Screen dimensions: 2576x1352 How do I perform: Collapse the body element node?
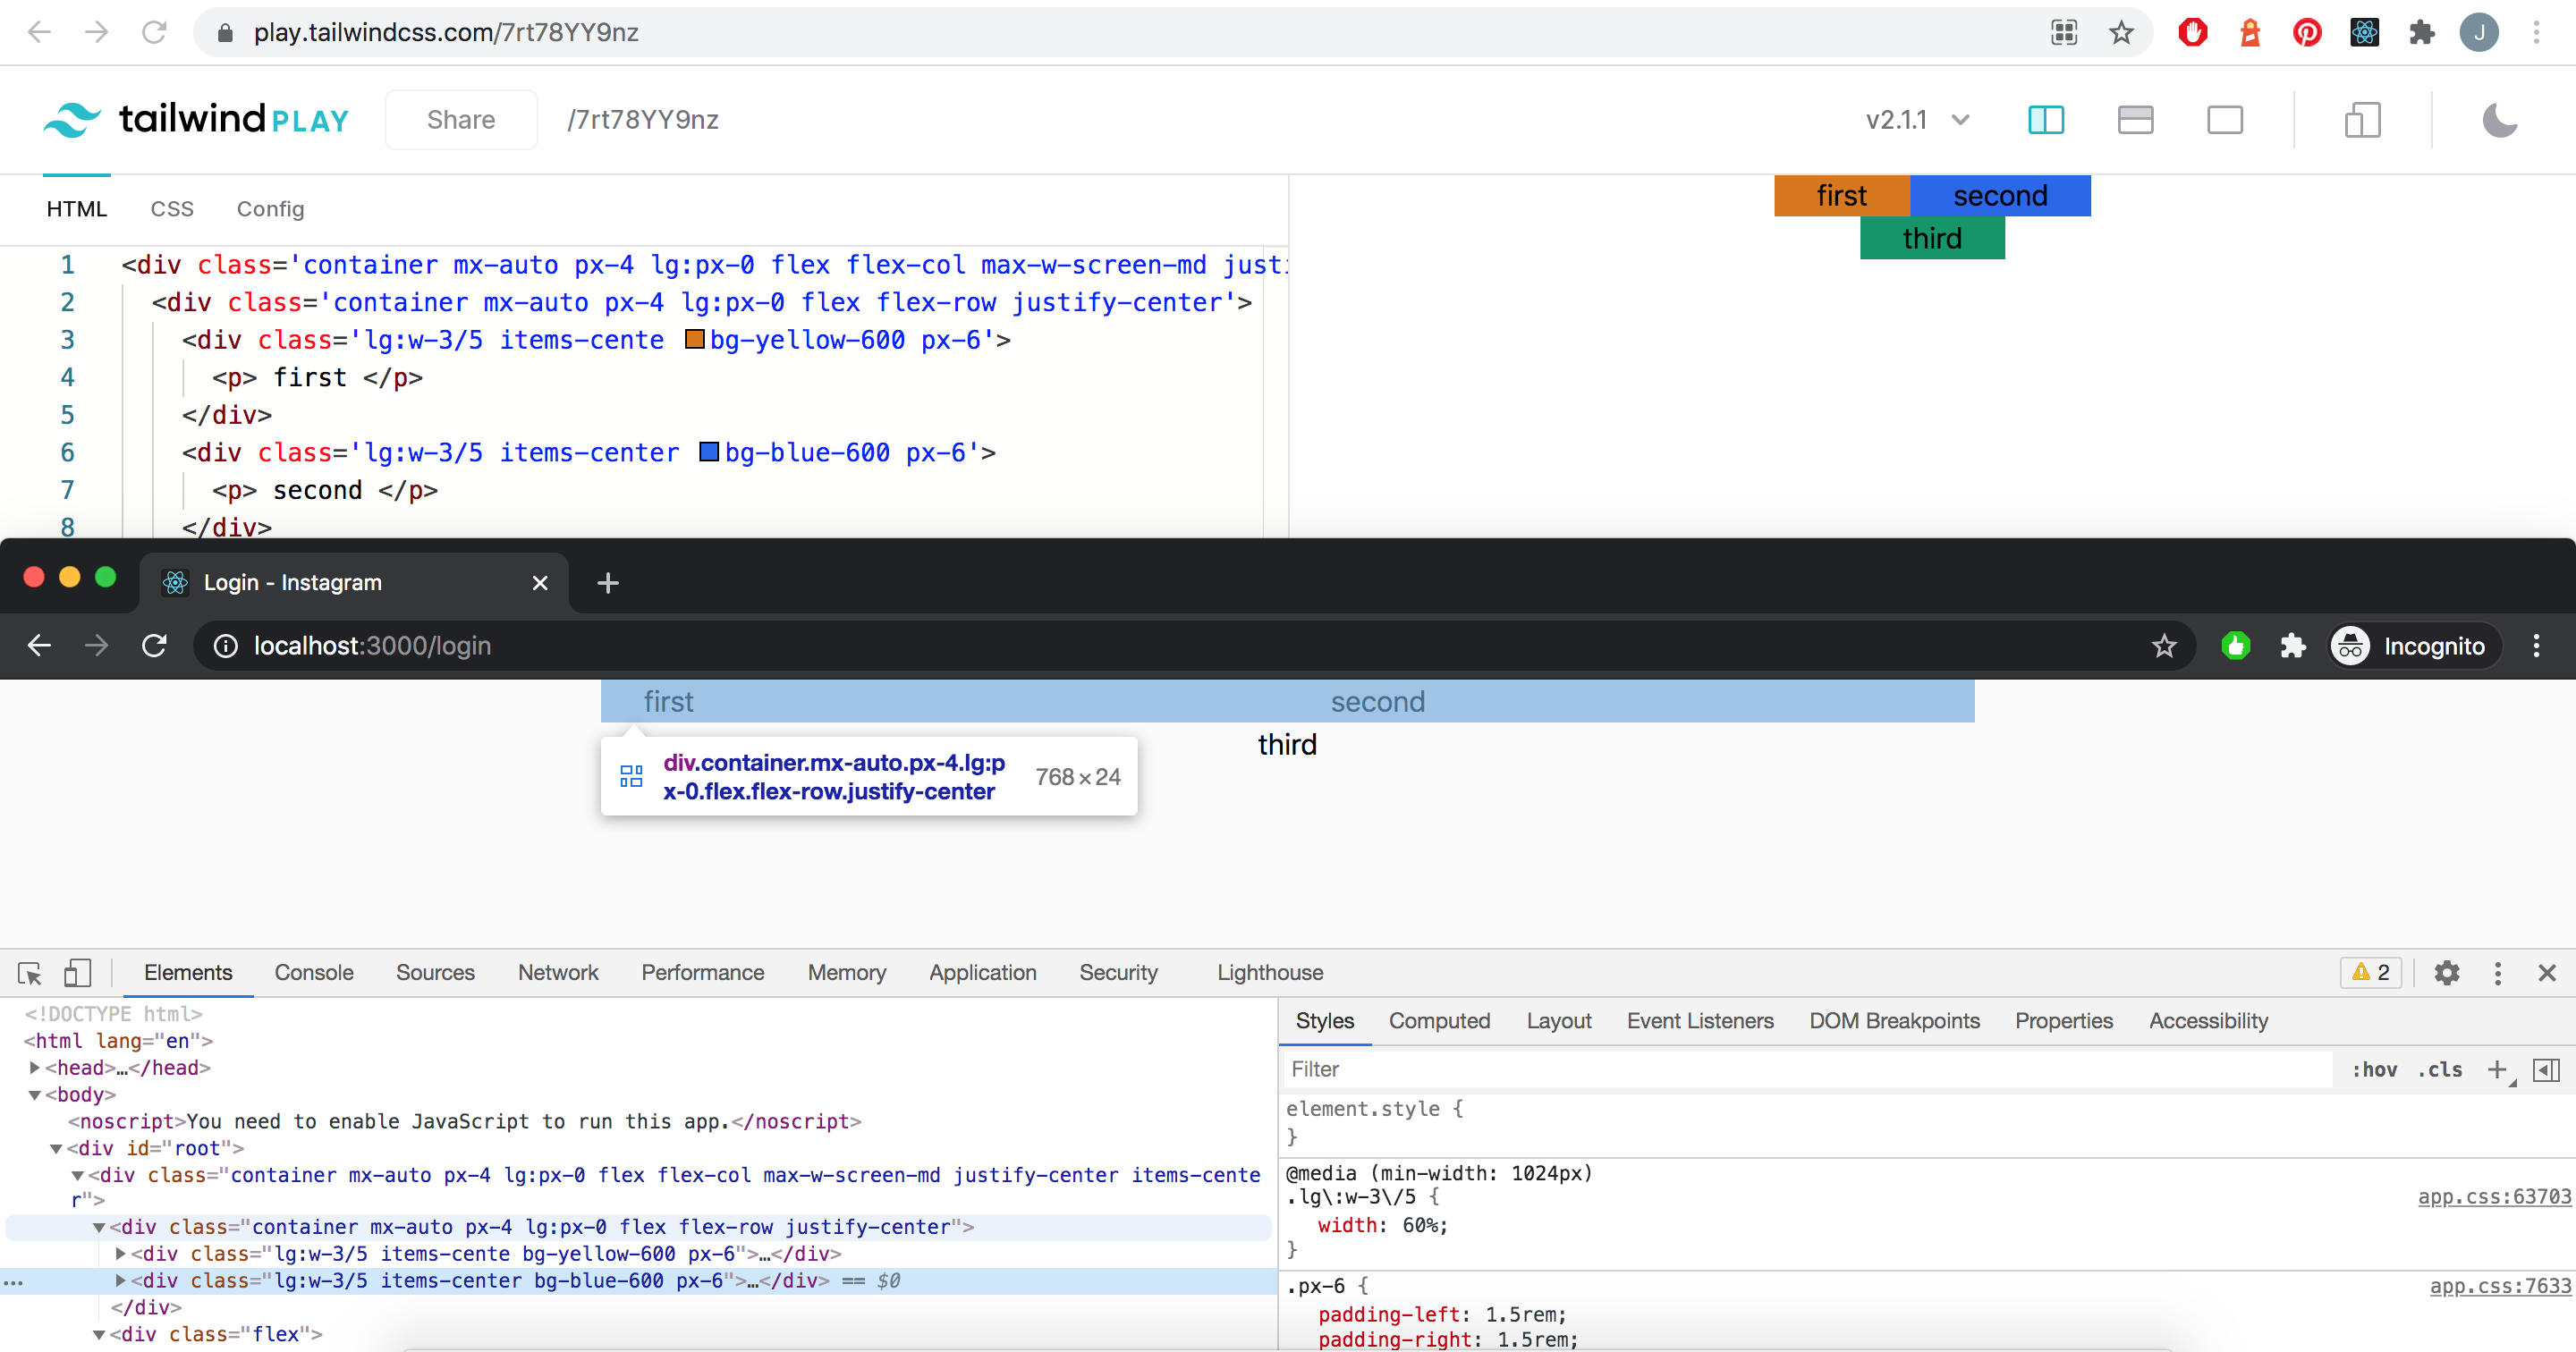click(35, 1094)
